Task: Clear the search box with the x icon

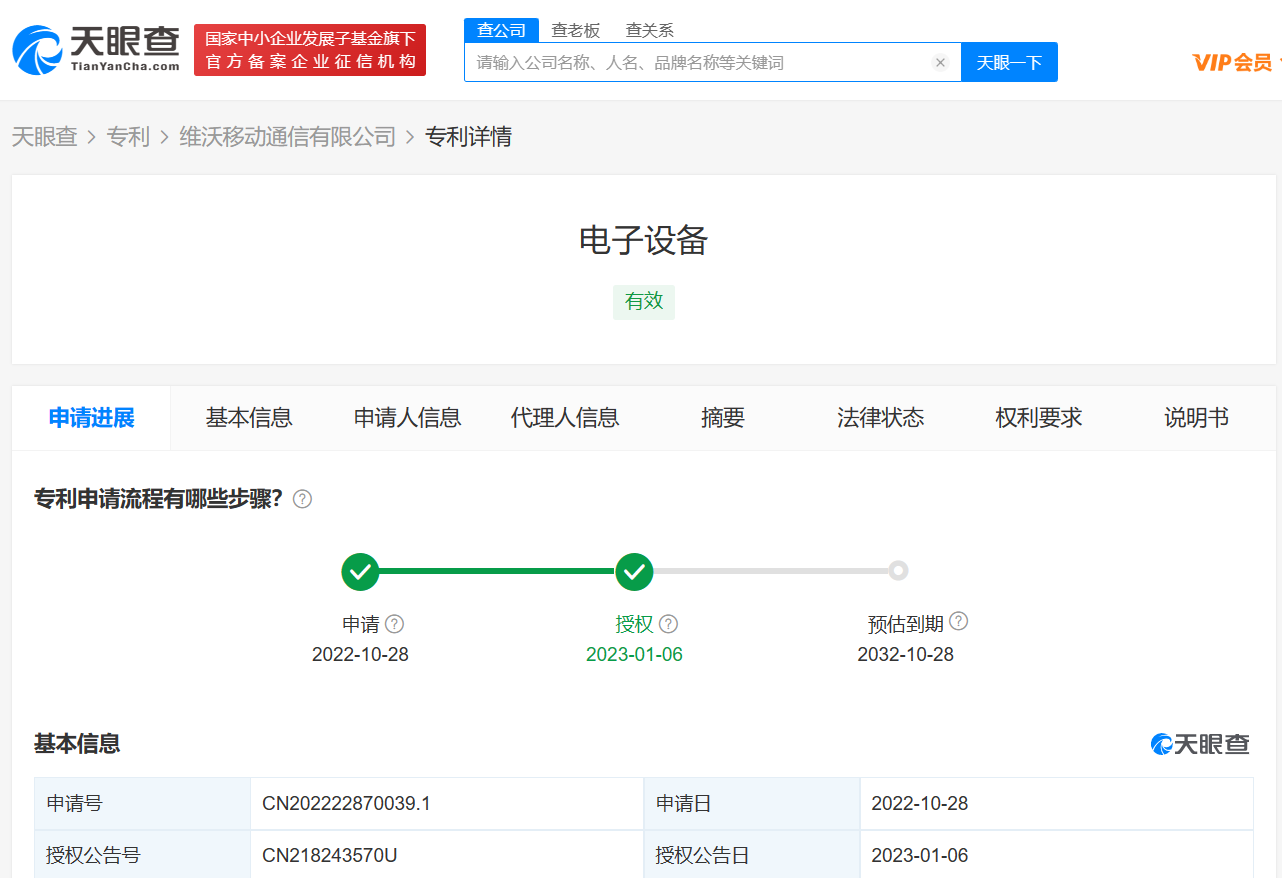Action: [940, 62]
